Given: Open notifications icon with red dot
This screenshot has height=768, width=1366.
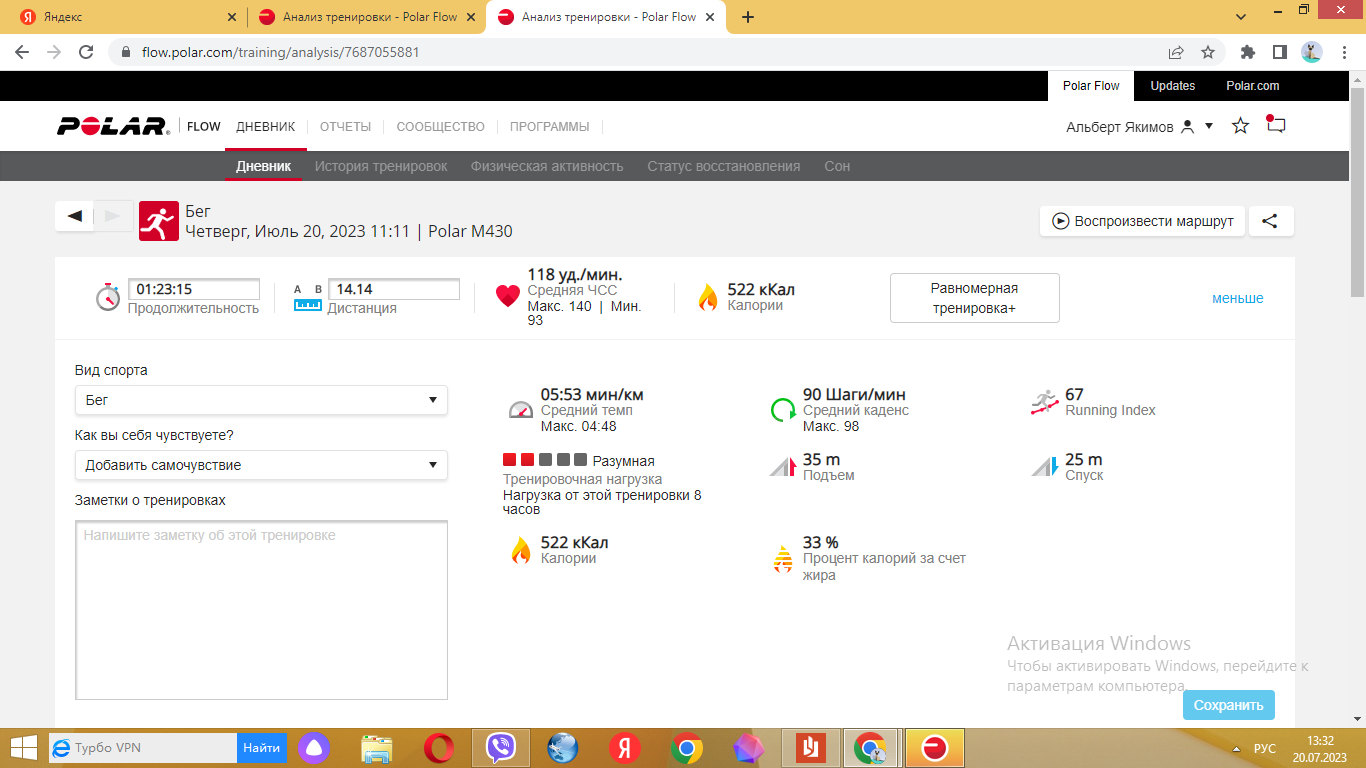Looking at the screenshot, I should [1275, 125].
